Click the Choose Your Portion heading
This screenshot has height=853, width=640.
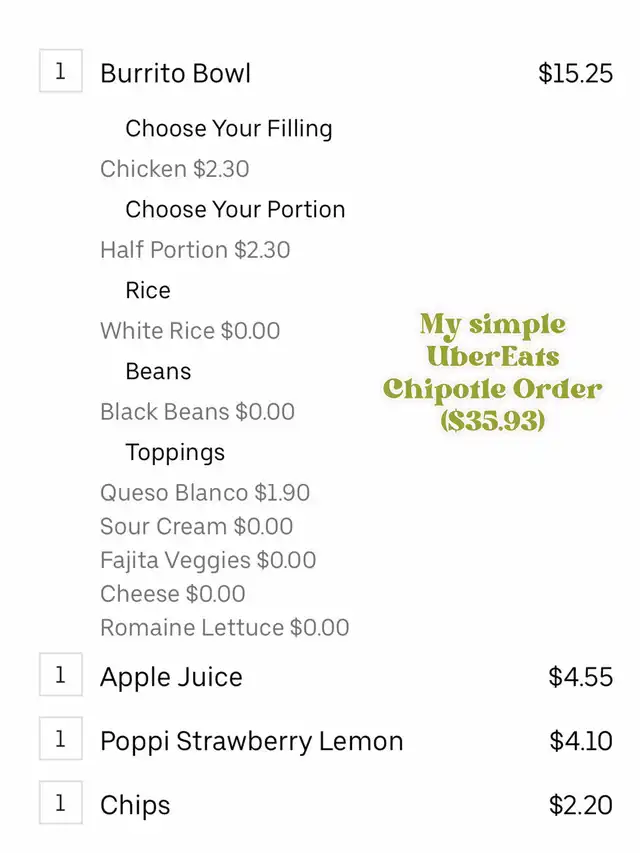pos(235,209)
